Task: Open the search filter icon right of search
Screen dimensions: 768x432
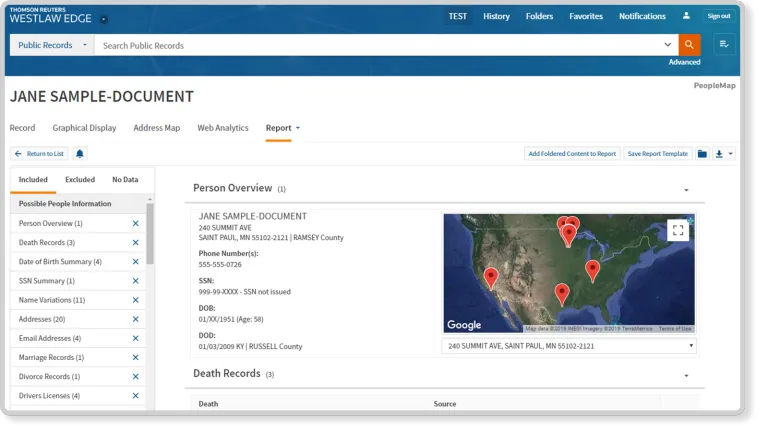Action: point(722,45)
